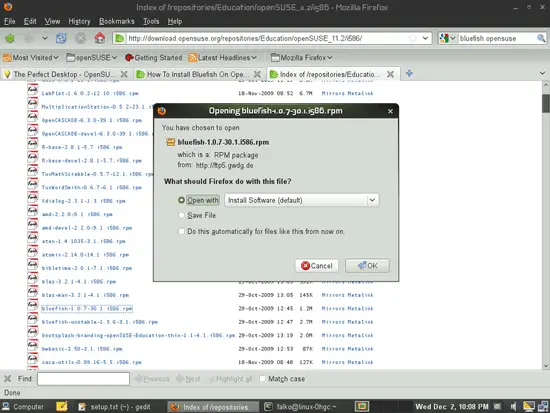Expand the Mozilla Firefox bookmarks folder

[x=302, y=58]
